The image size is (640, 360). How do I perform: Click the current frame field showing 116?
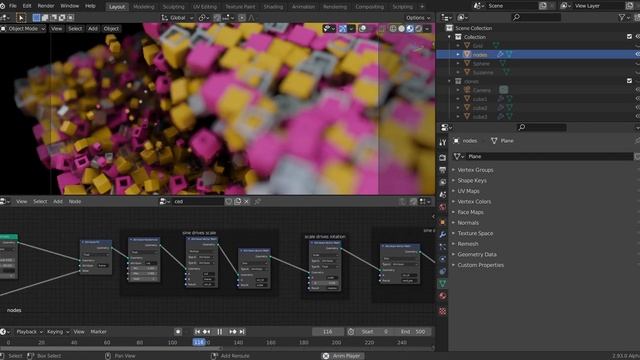click(x=328, y=332)
